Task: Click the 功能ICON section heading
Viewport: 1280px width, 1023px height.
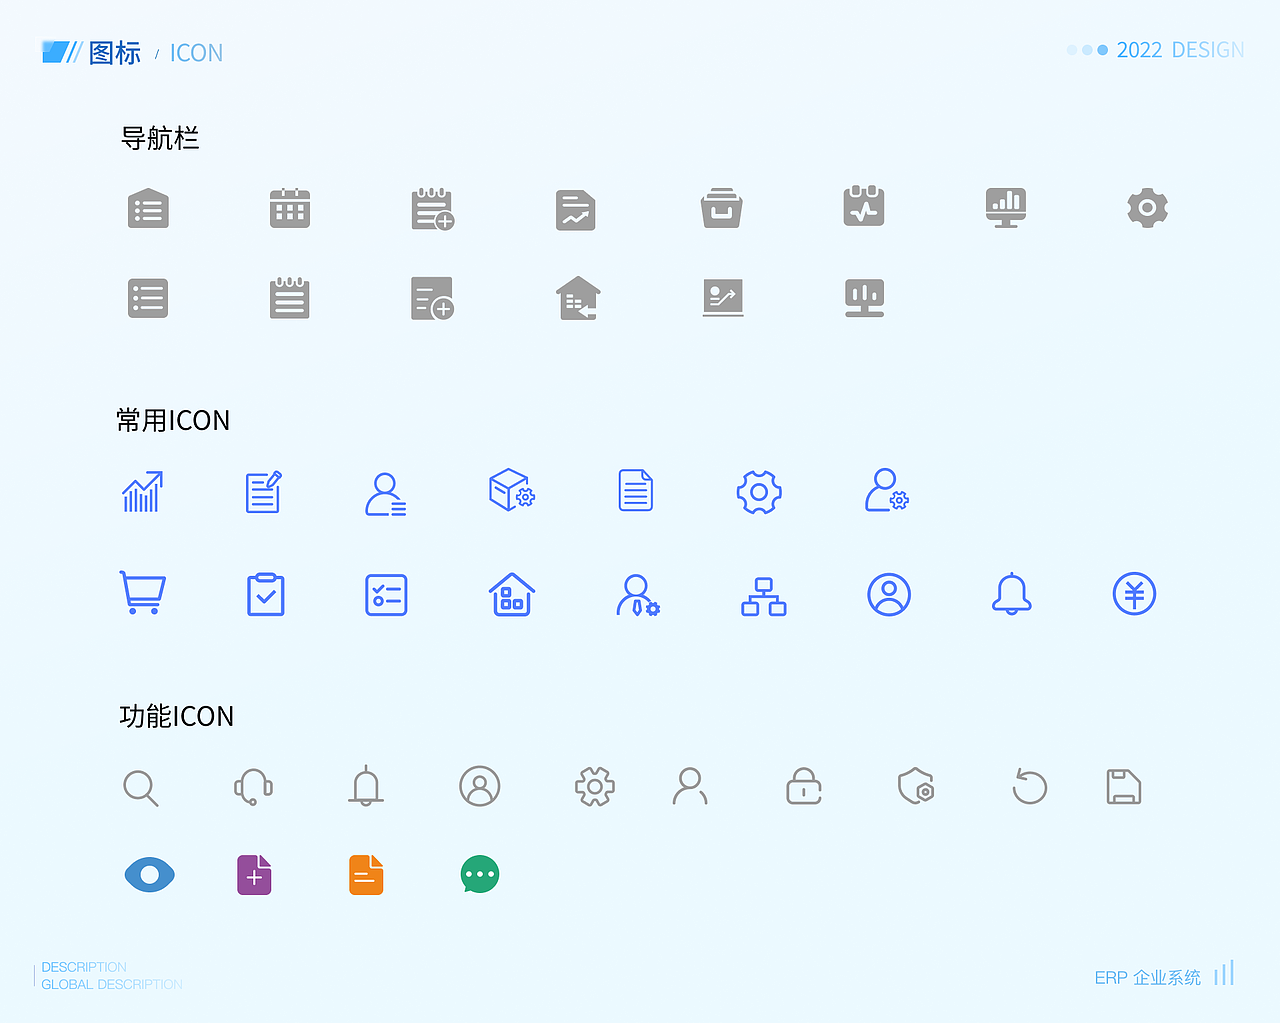Action: coord(176,716)
